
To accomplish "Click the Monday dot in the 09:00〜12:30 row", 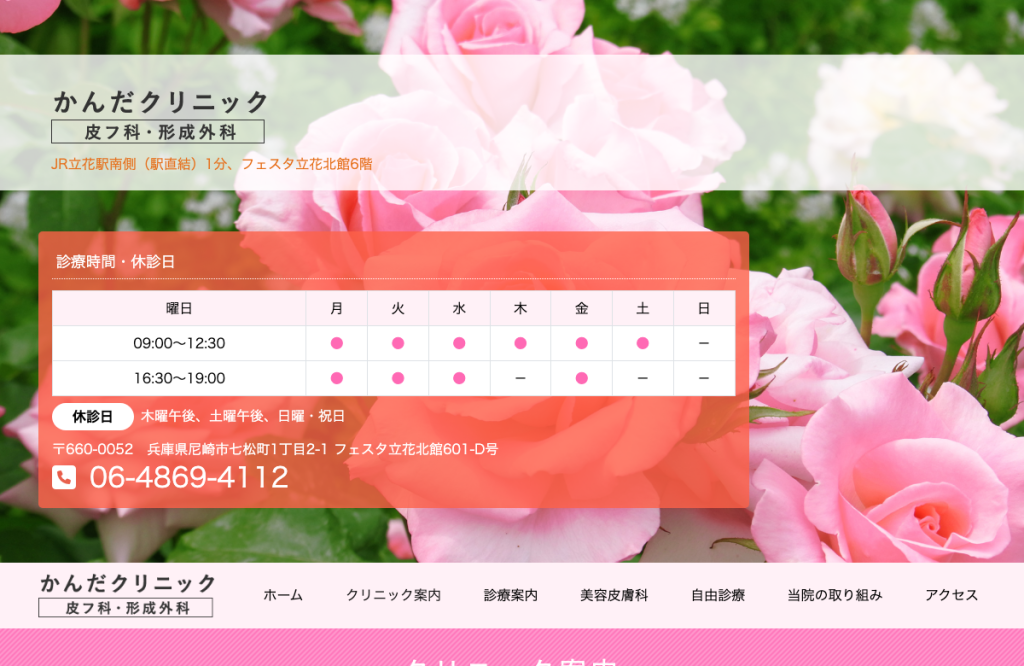I will pos(336,343).
